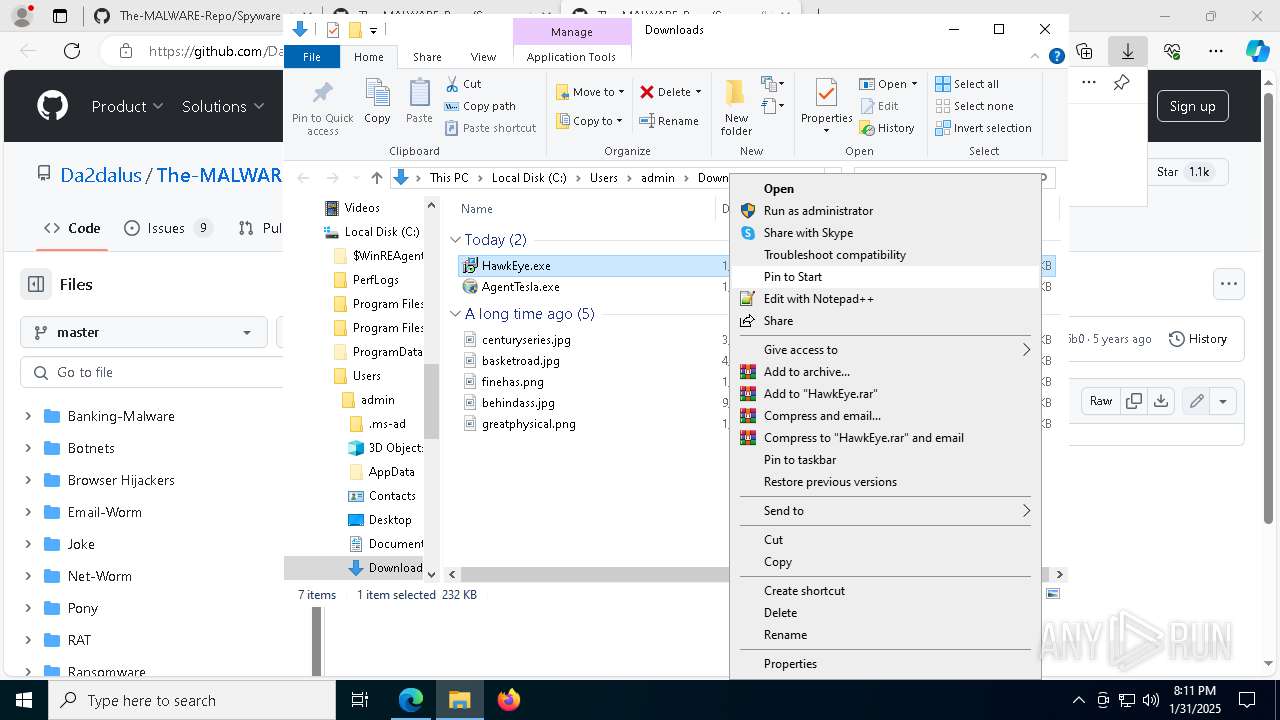Screen dimensions: 1280x720
Task: Select centuryseries.jpg file
Action: (526, 340)
